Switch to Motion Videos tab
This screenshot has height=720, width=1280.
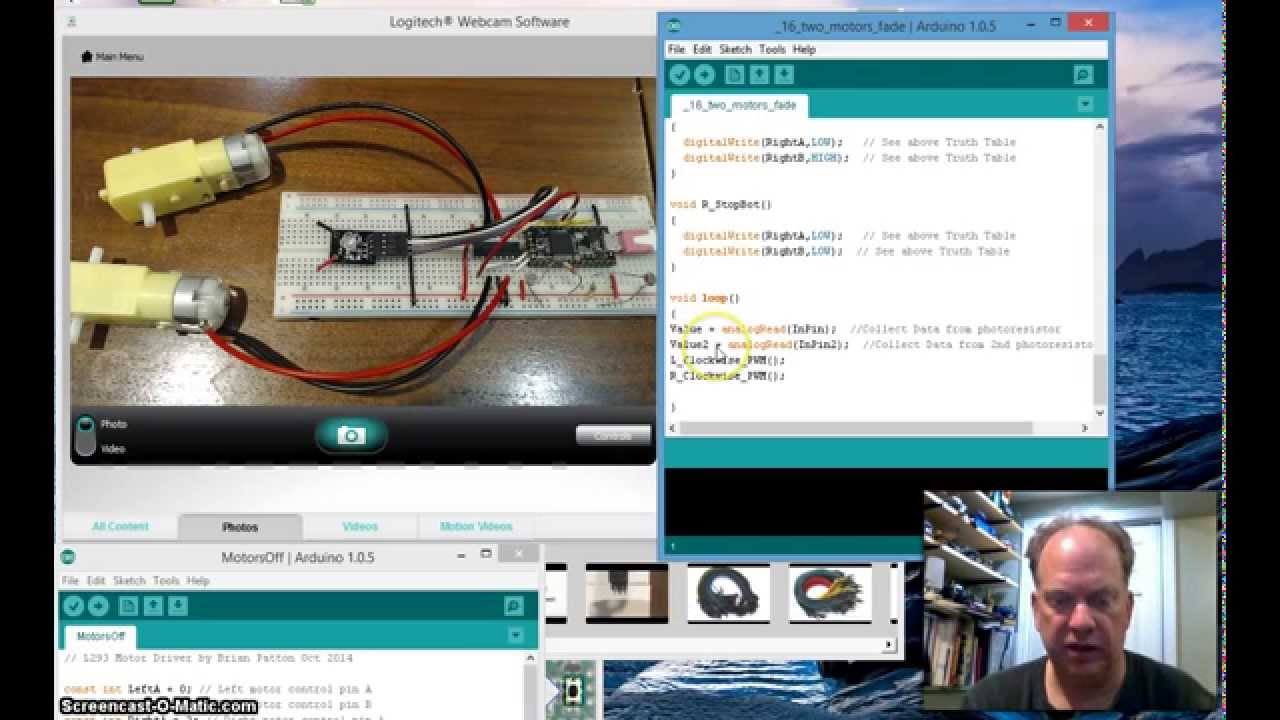pos(476,526)
